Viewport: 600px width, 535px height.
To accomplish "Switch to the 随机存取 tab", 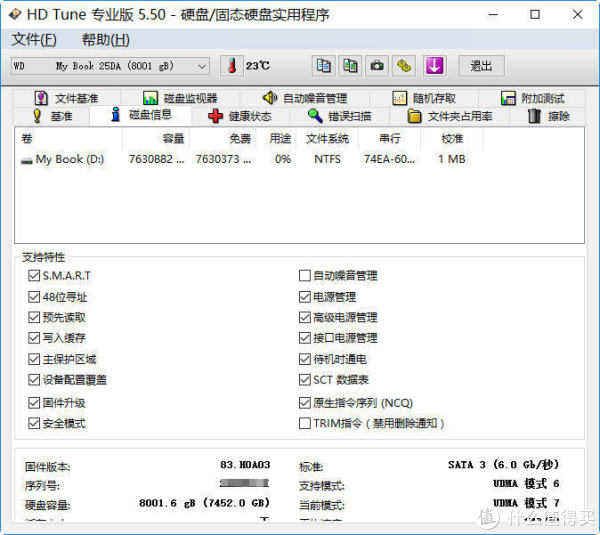I will [424, 98].
